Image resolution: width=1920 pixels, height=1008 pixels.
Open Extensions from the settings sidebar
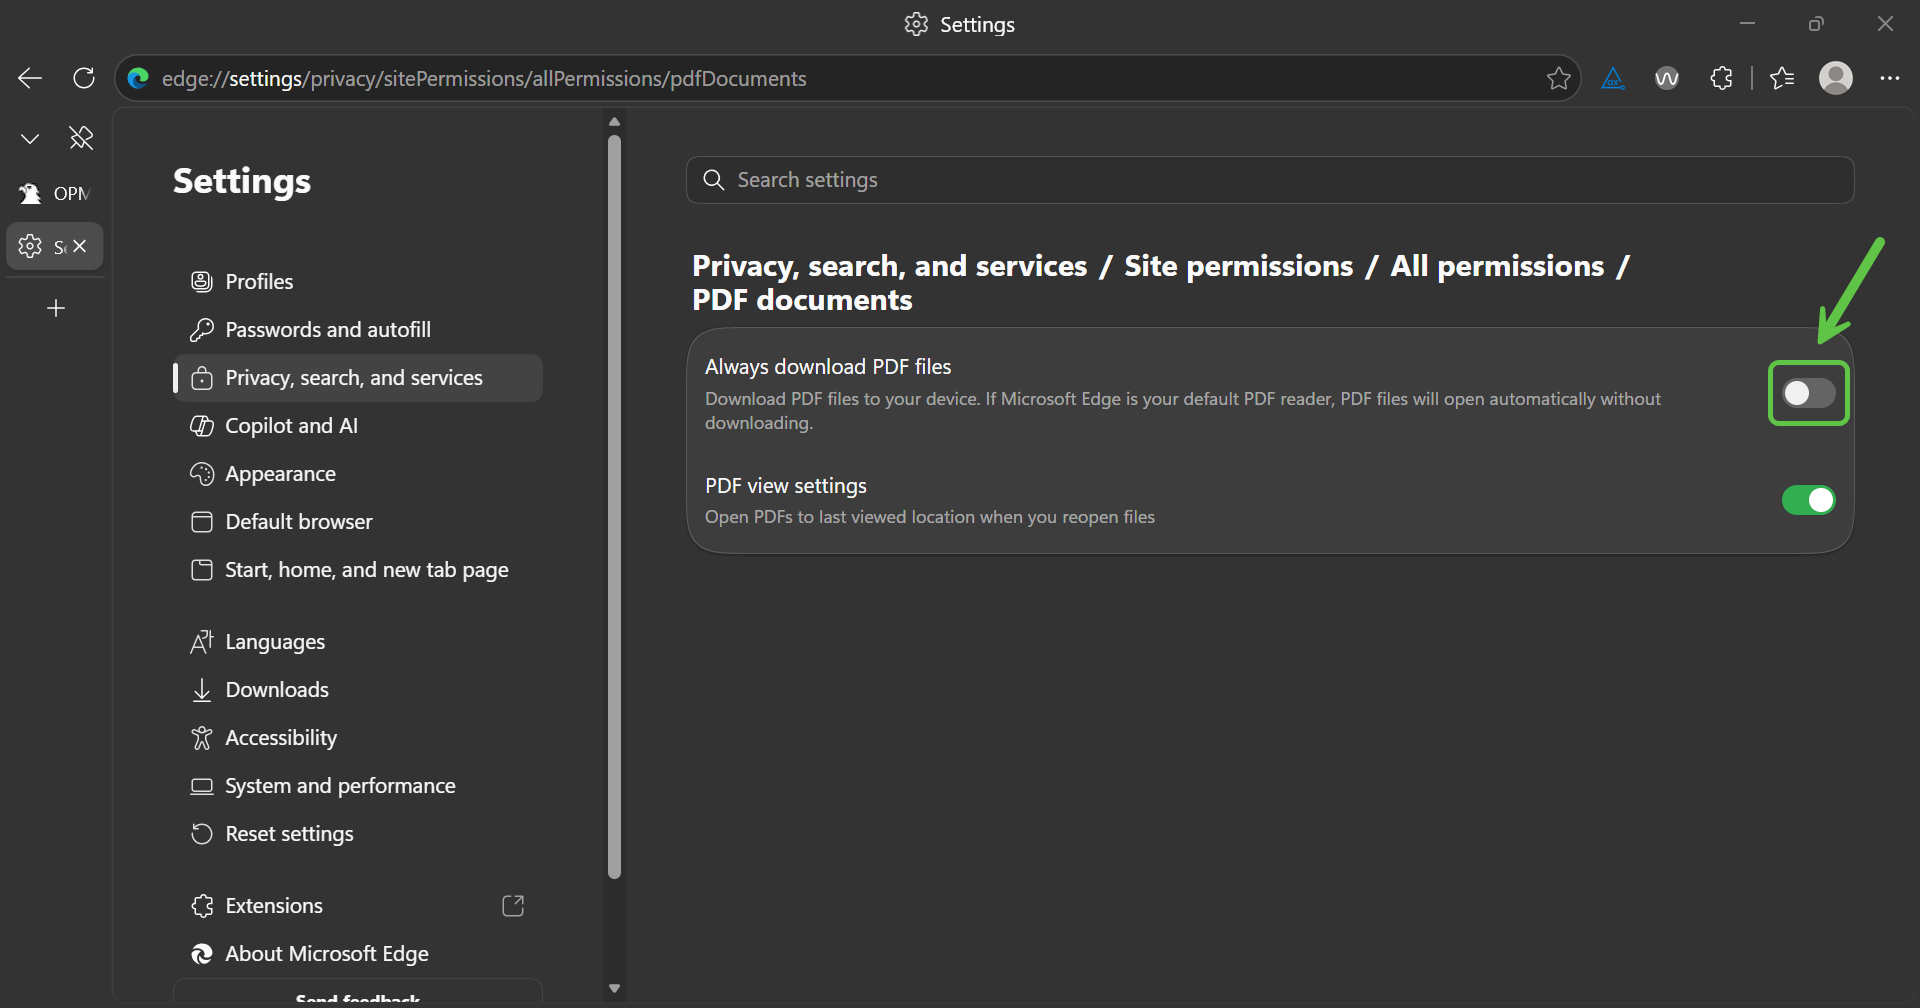(x=358, y=906)
